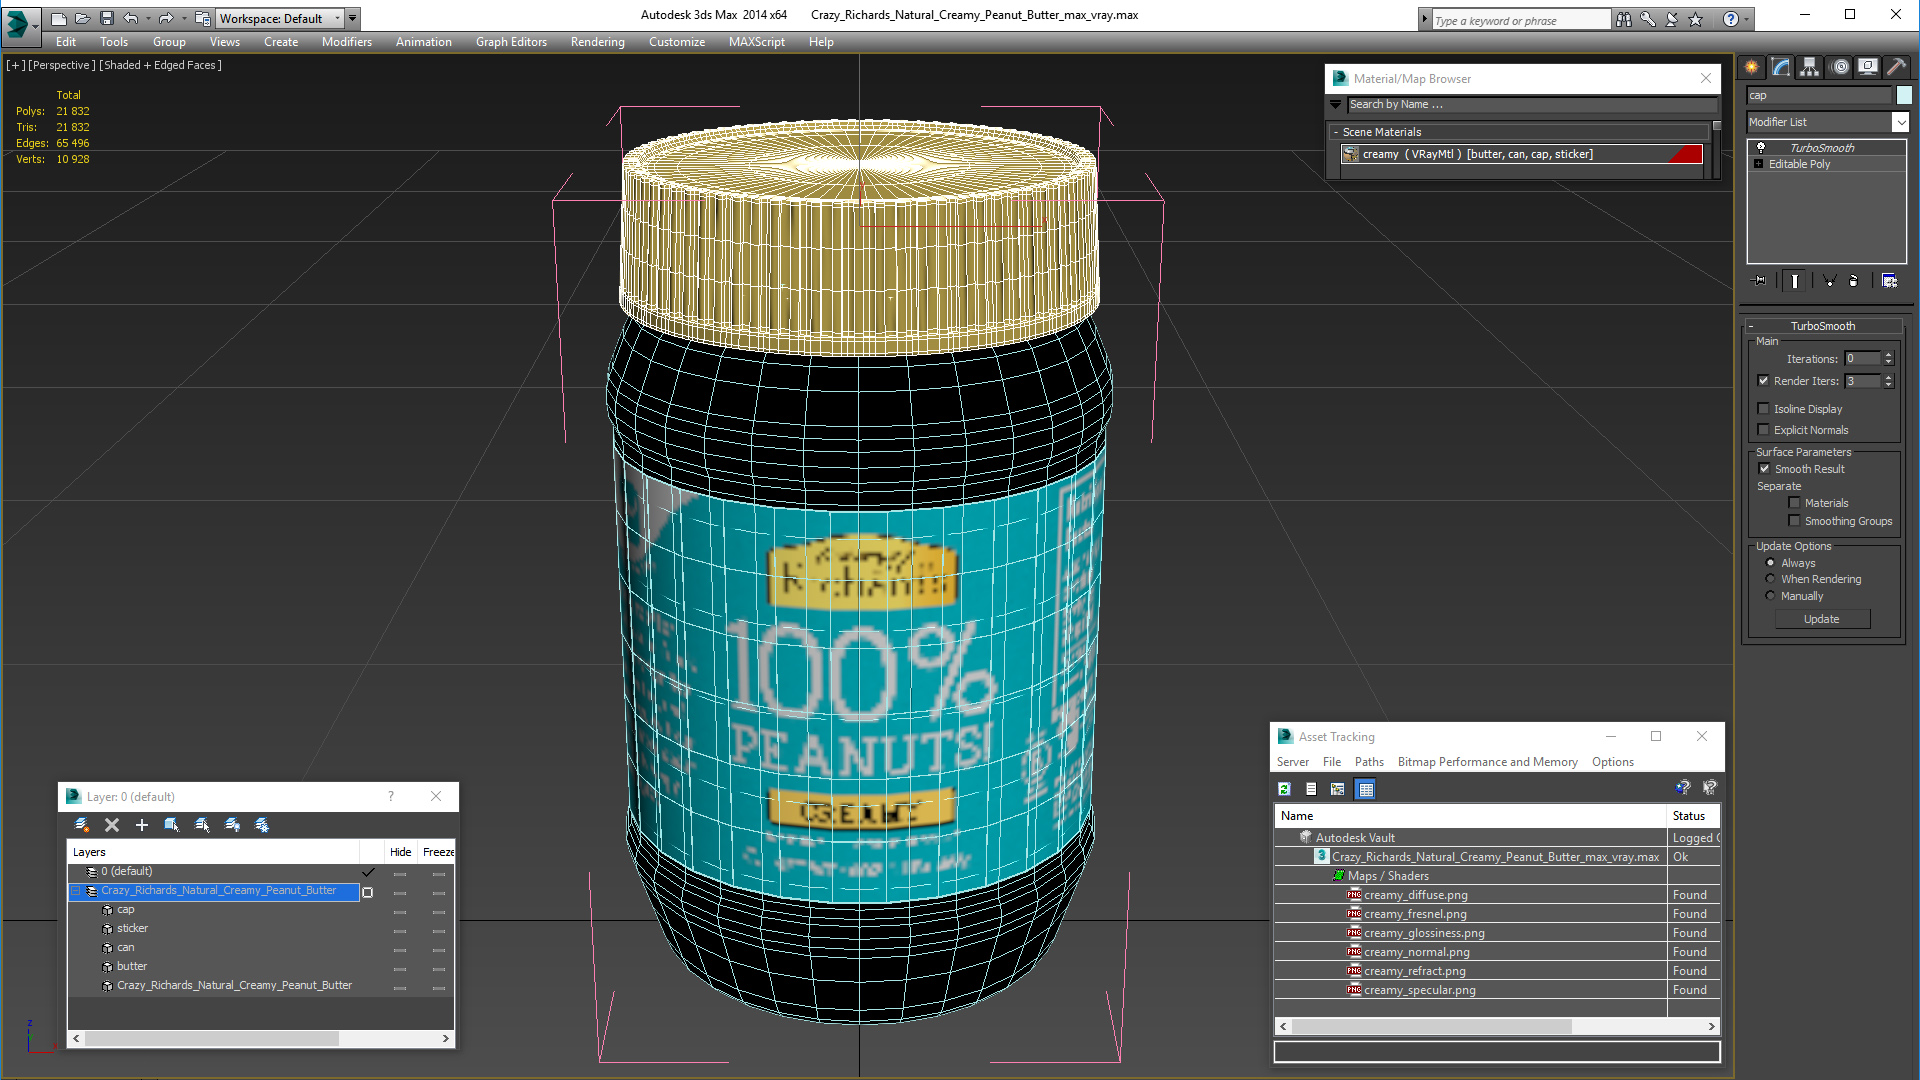Open the Rendering menu

597,42
